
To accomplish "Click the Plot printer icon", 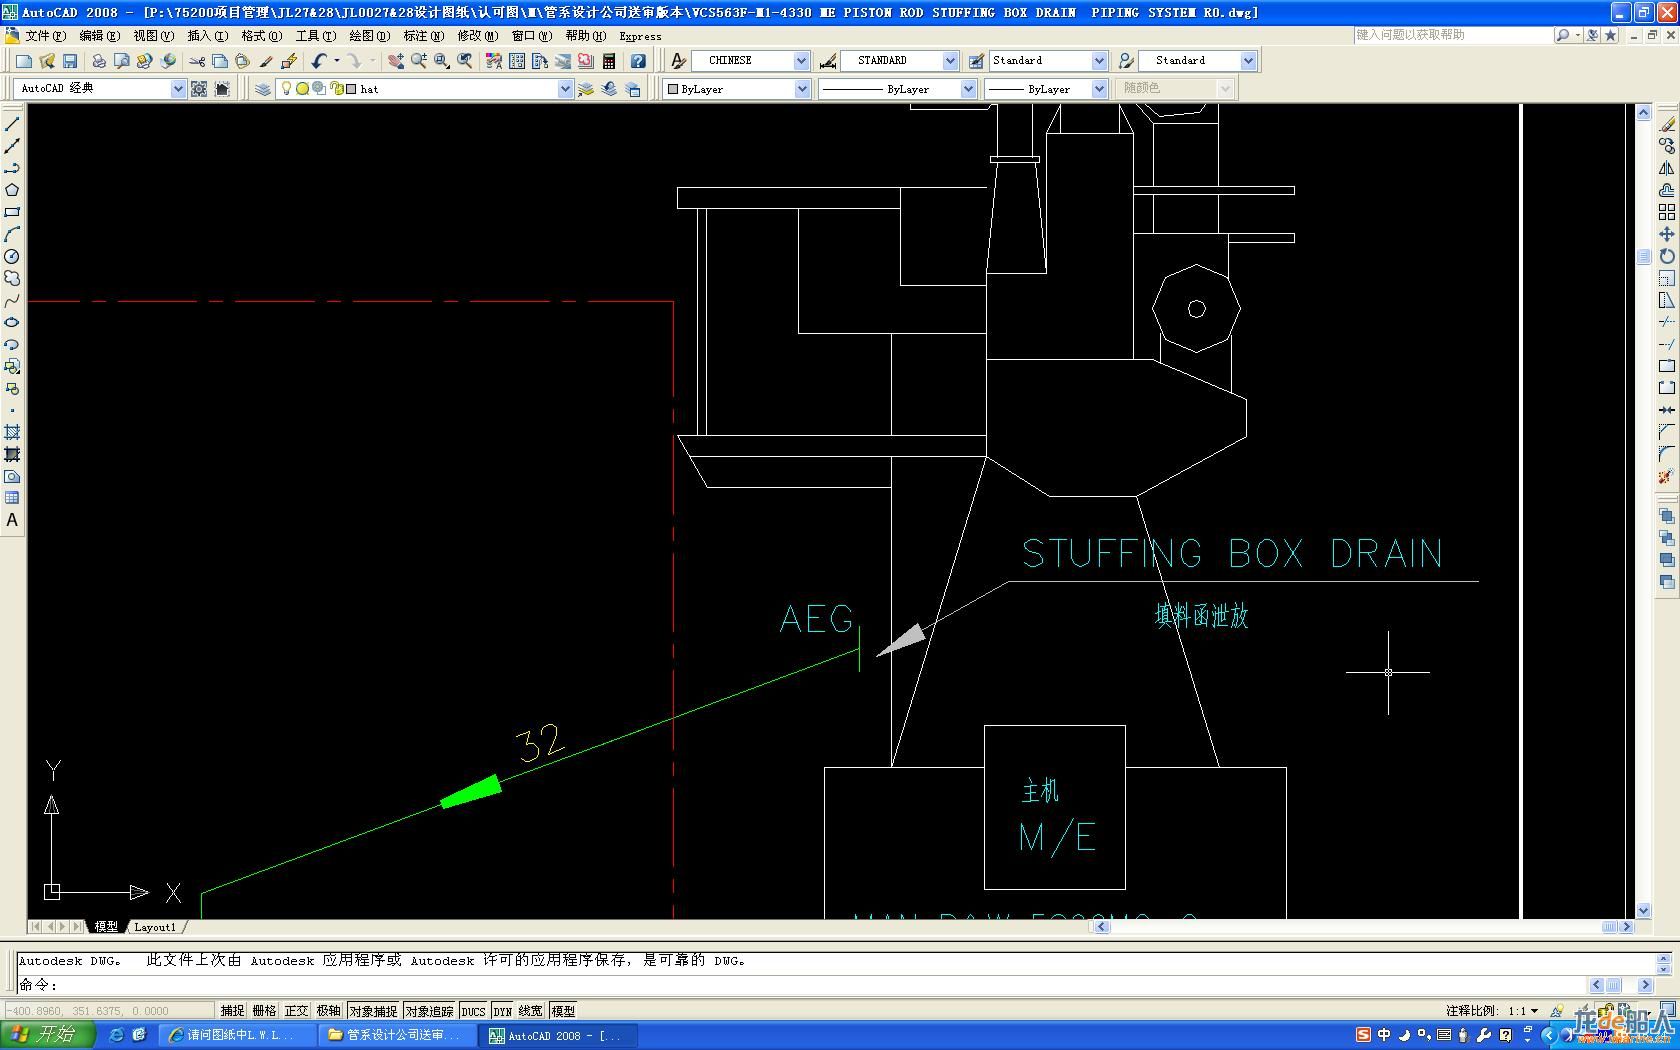I will (x=99, y=61).
